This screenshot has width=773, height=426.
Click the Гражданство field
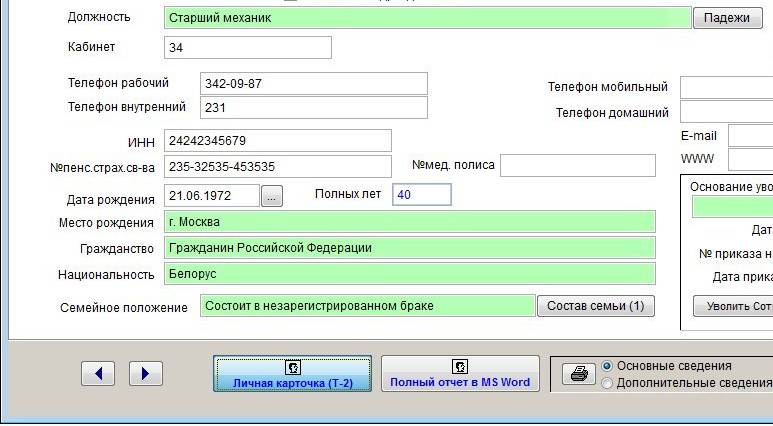point(410,248)
